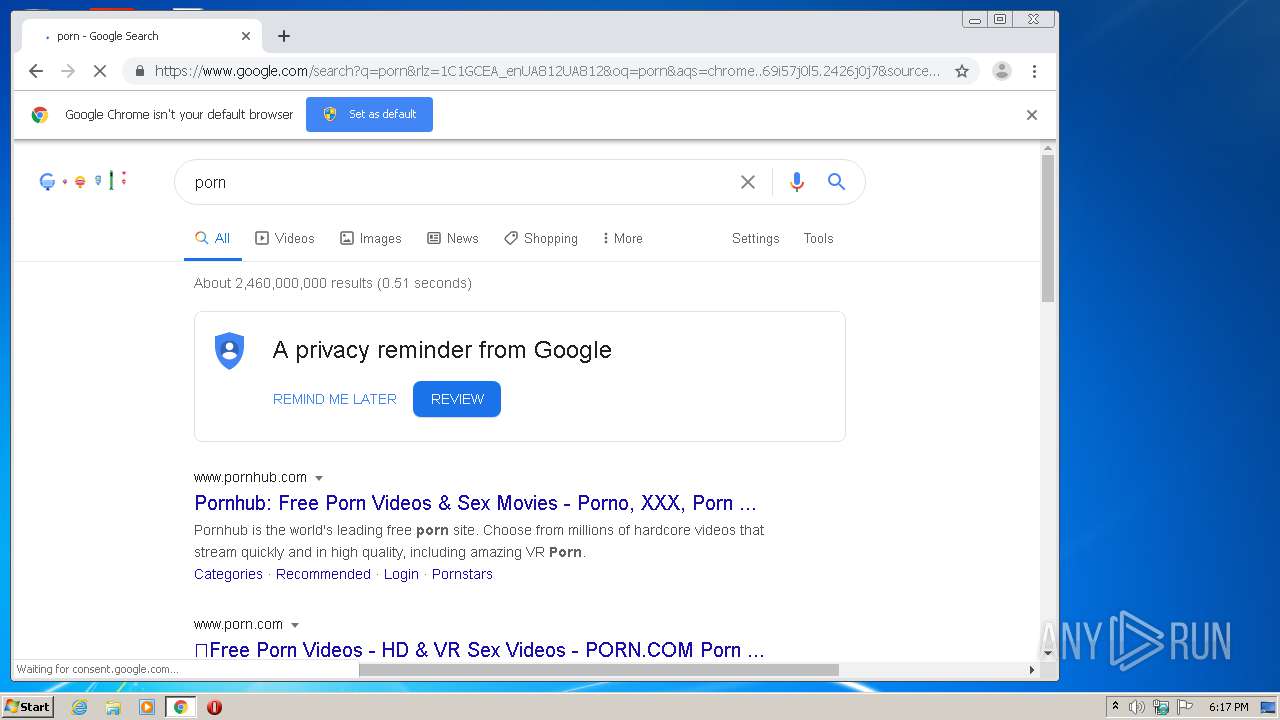
Task: Click results count text
Action: (x=333, y=283)
